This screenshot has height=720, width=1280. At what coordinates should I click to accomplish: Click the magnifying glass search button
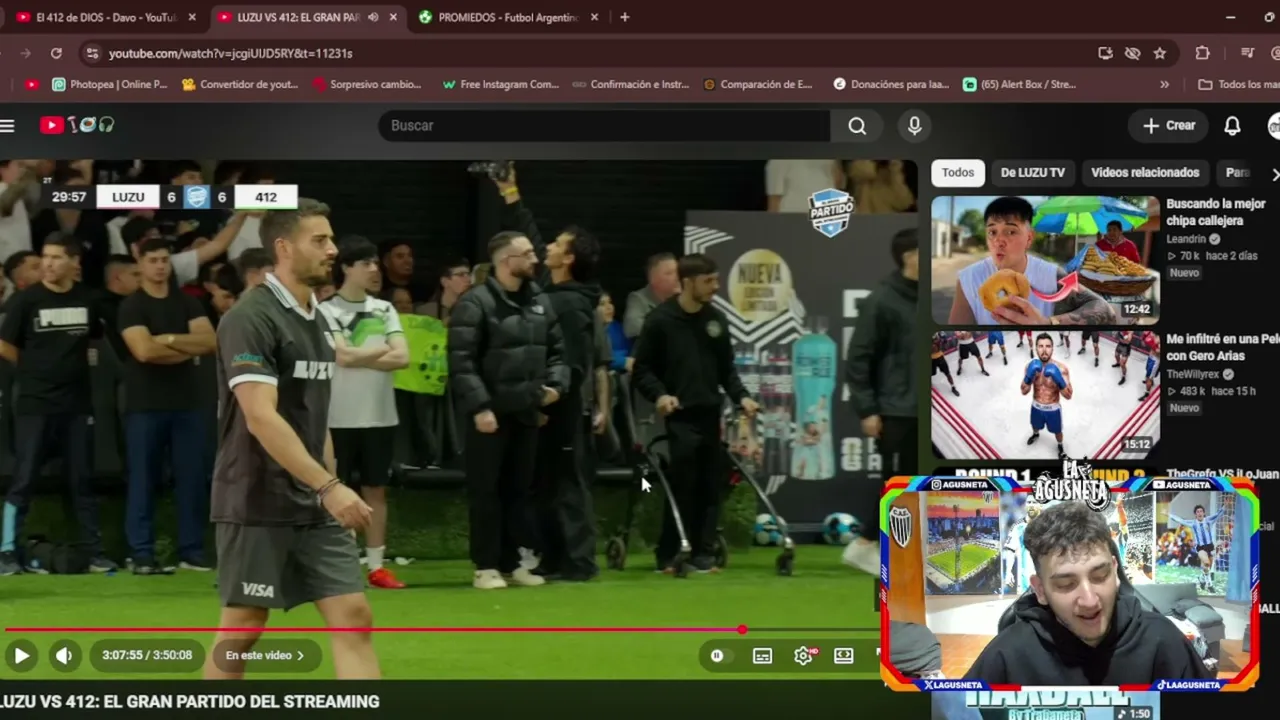(x=857, y=125)
